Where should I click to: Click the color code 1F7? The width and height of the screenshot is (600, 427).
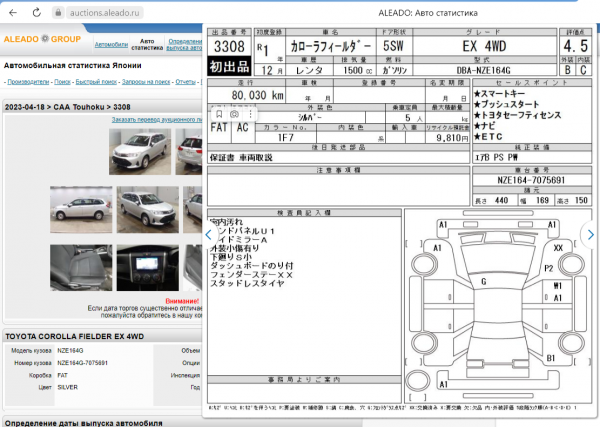pos(285,138)
